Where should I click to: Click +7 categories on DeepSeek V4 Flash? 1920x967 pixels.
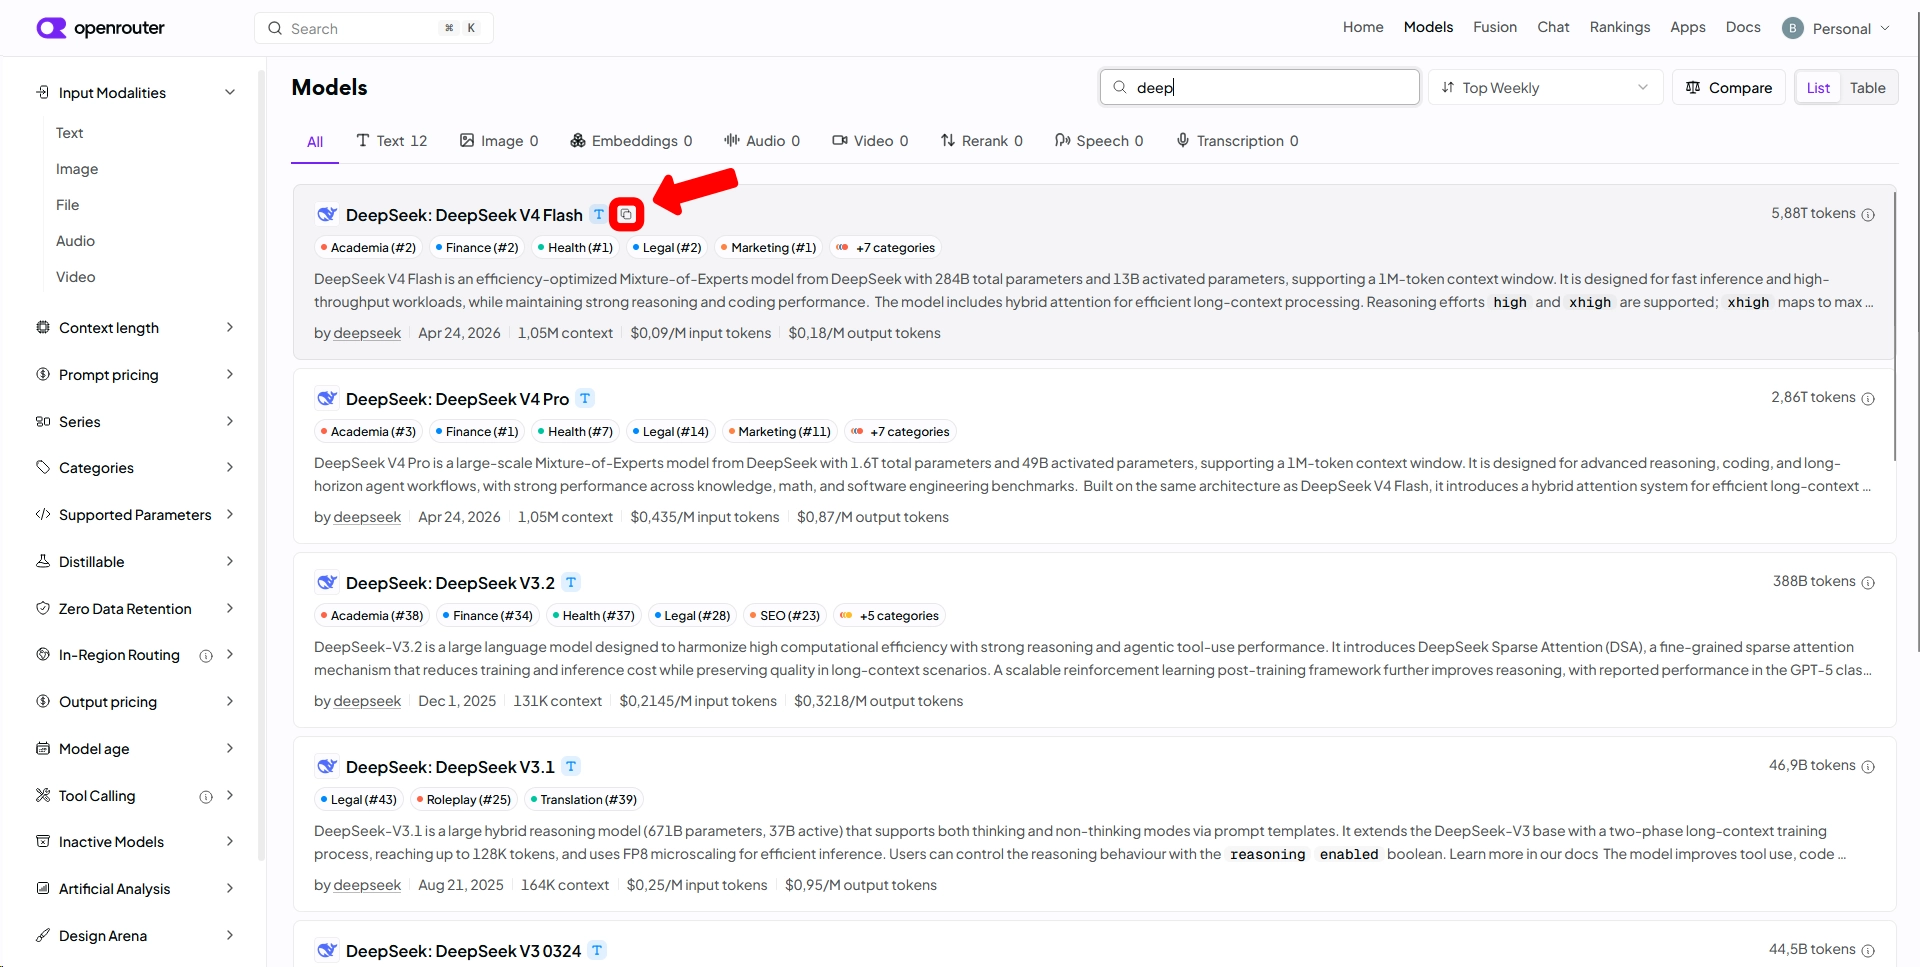886,248
